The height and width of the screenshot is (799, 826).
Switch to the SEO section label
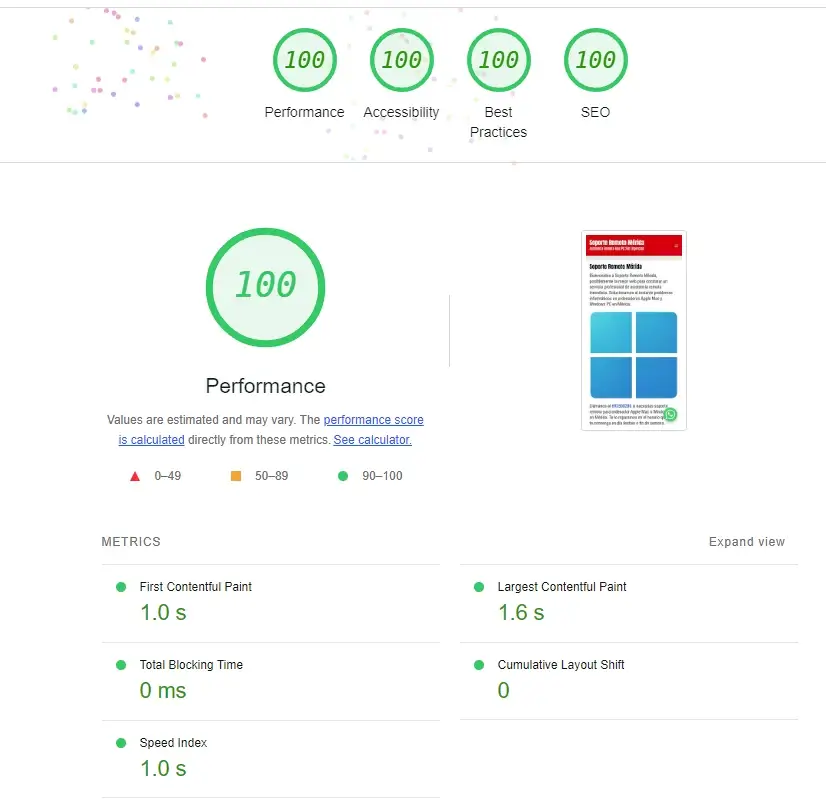(x=595, y=112)
